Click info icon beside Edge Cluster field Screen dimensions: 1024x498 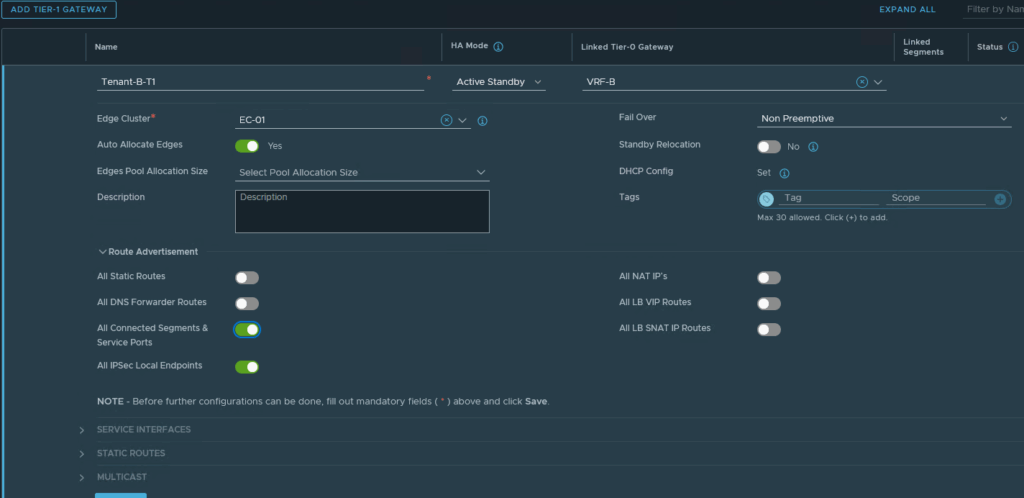[482, 121]
